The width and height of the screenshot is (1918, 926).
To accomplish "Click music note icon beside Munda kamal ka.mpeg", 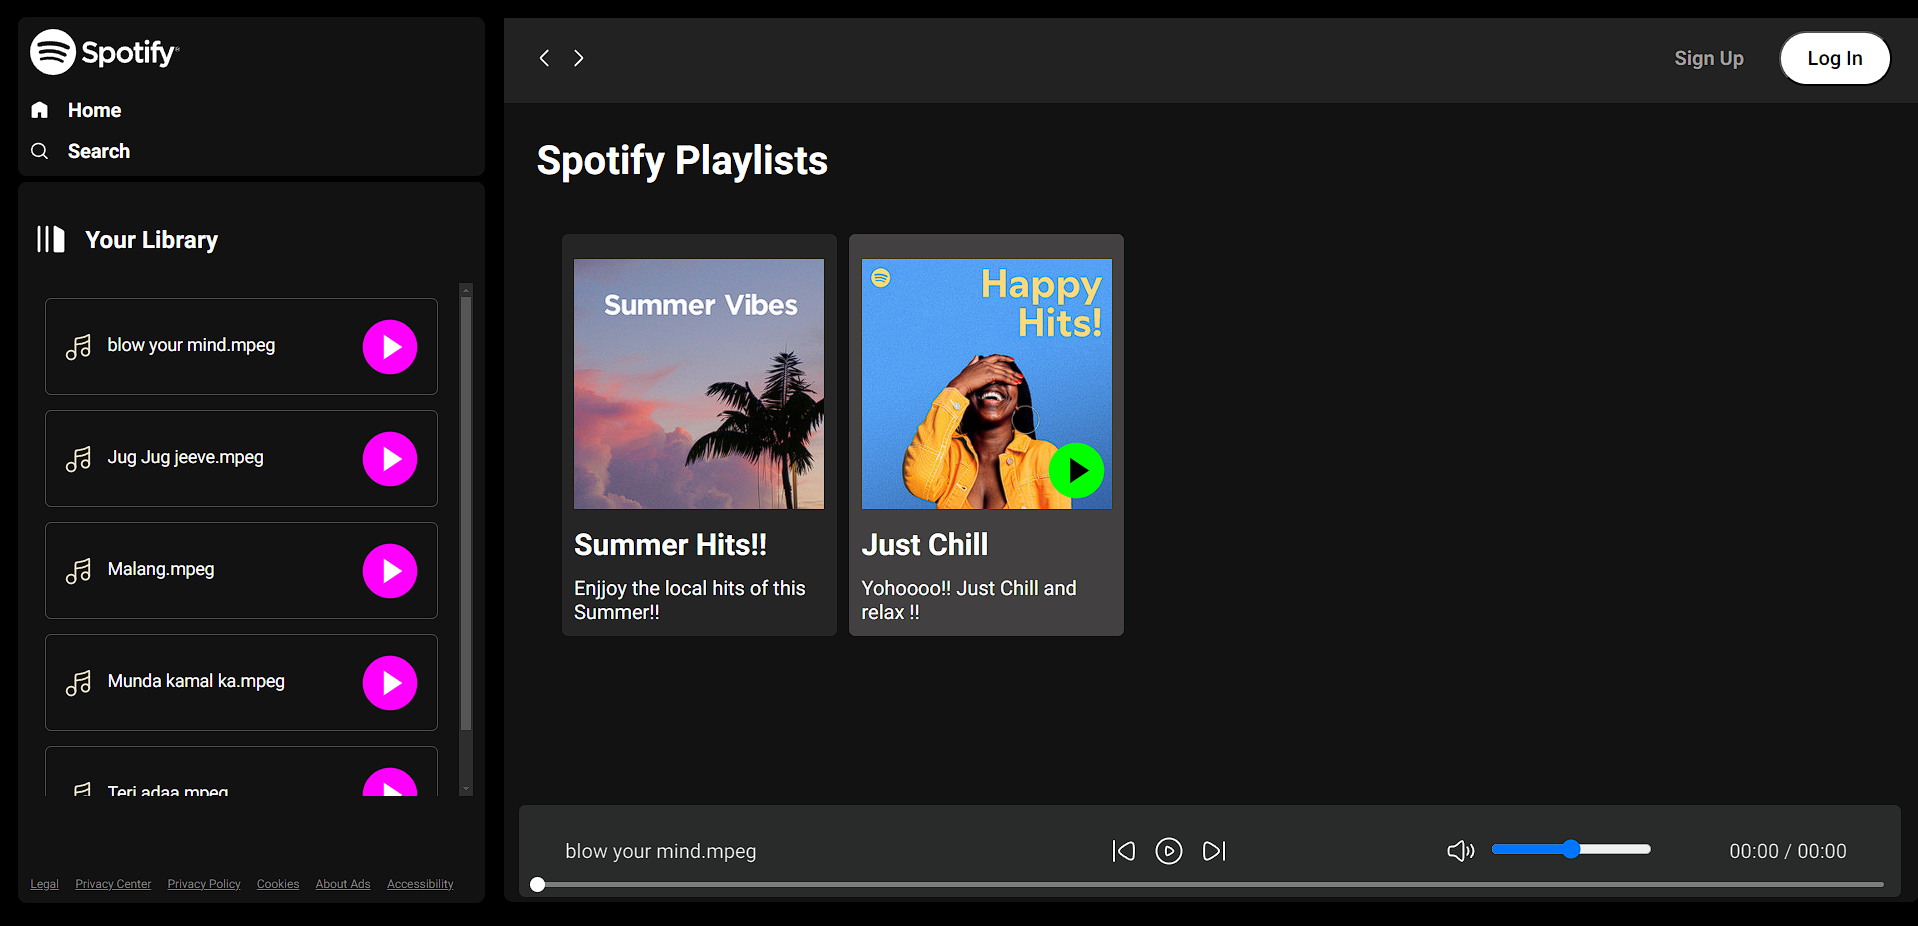I will (x=78, y=683).
